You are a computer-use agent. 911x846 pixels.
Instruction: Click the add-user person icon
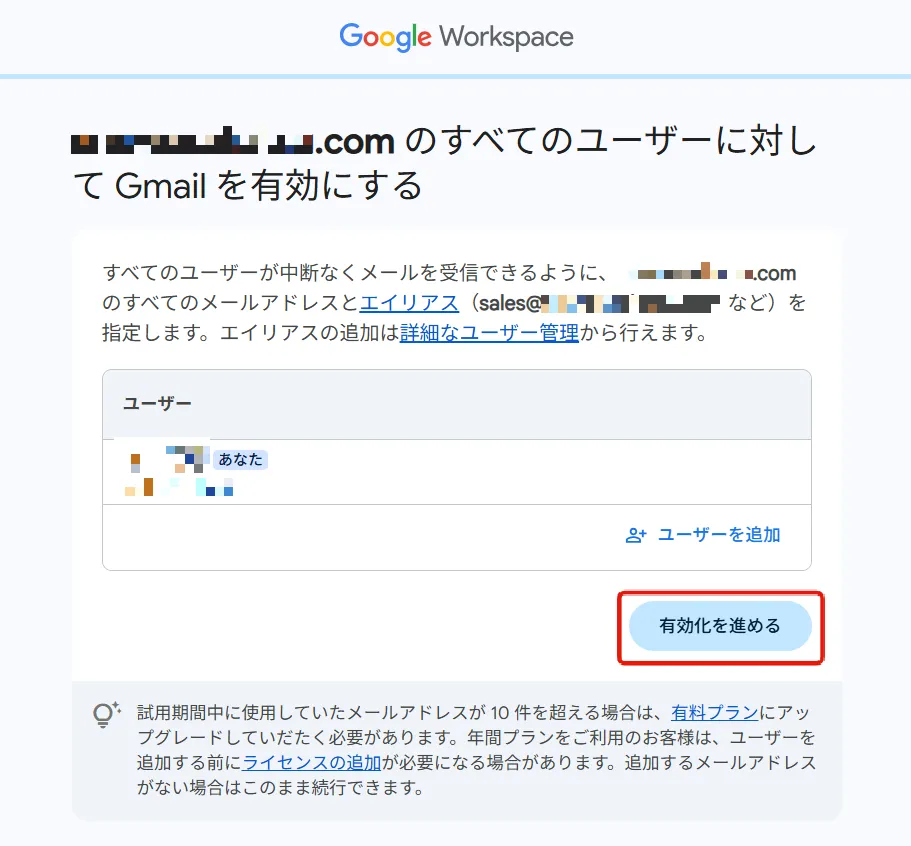click(636, 535)
